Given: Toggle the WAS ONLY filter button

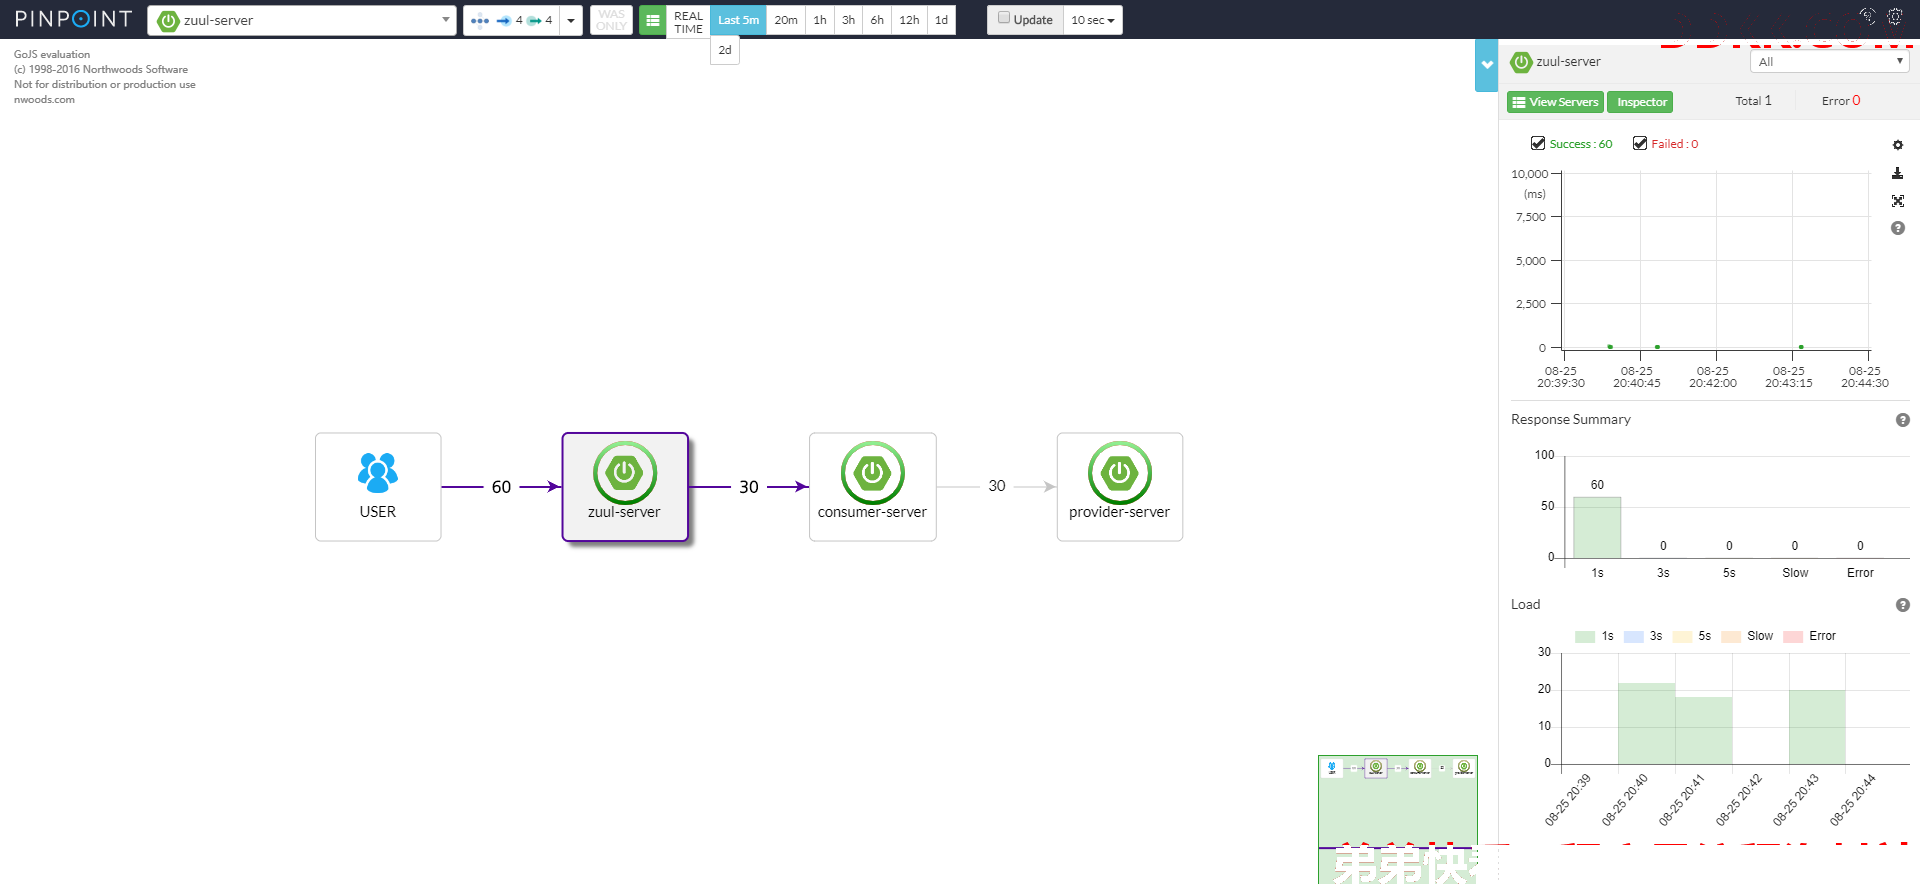Looking at the screenshot, I should point(611,20).
